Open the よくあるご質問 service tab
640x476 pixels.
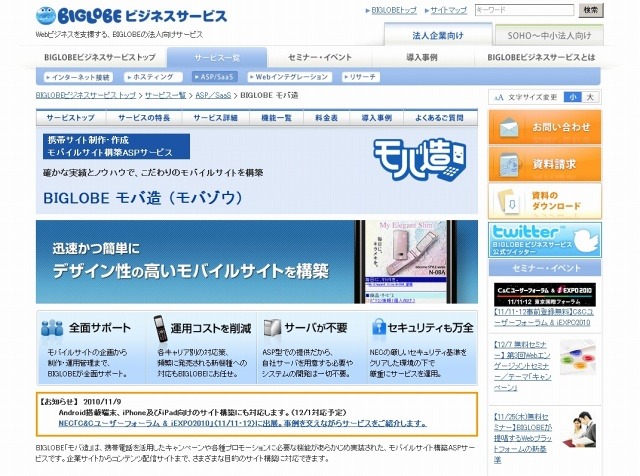(440, 118)
